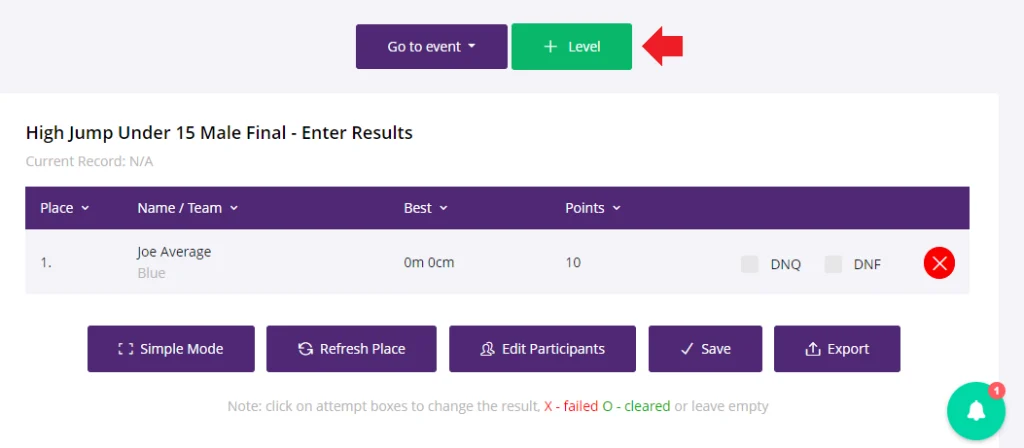Screen dimensions: 1024x448
Task: Tick the DNF checkbox for Joe Average
Action: [x=833, y=264]
